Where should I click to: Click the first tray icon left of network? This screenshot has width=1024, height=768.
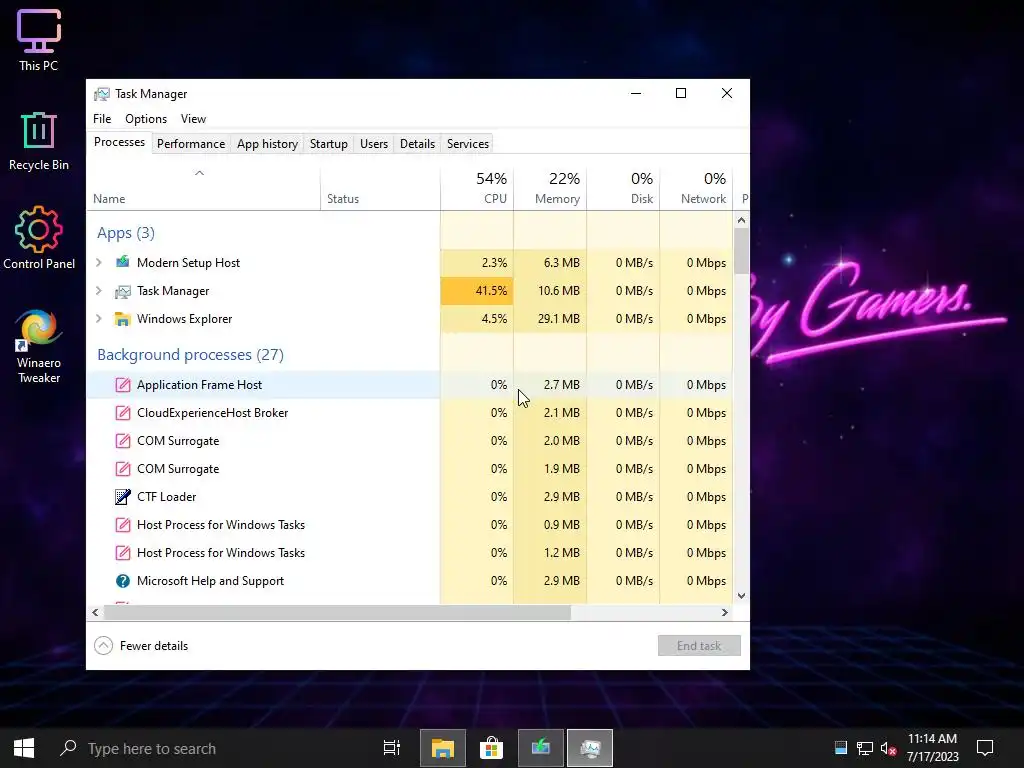[841, 748]
